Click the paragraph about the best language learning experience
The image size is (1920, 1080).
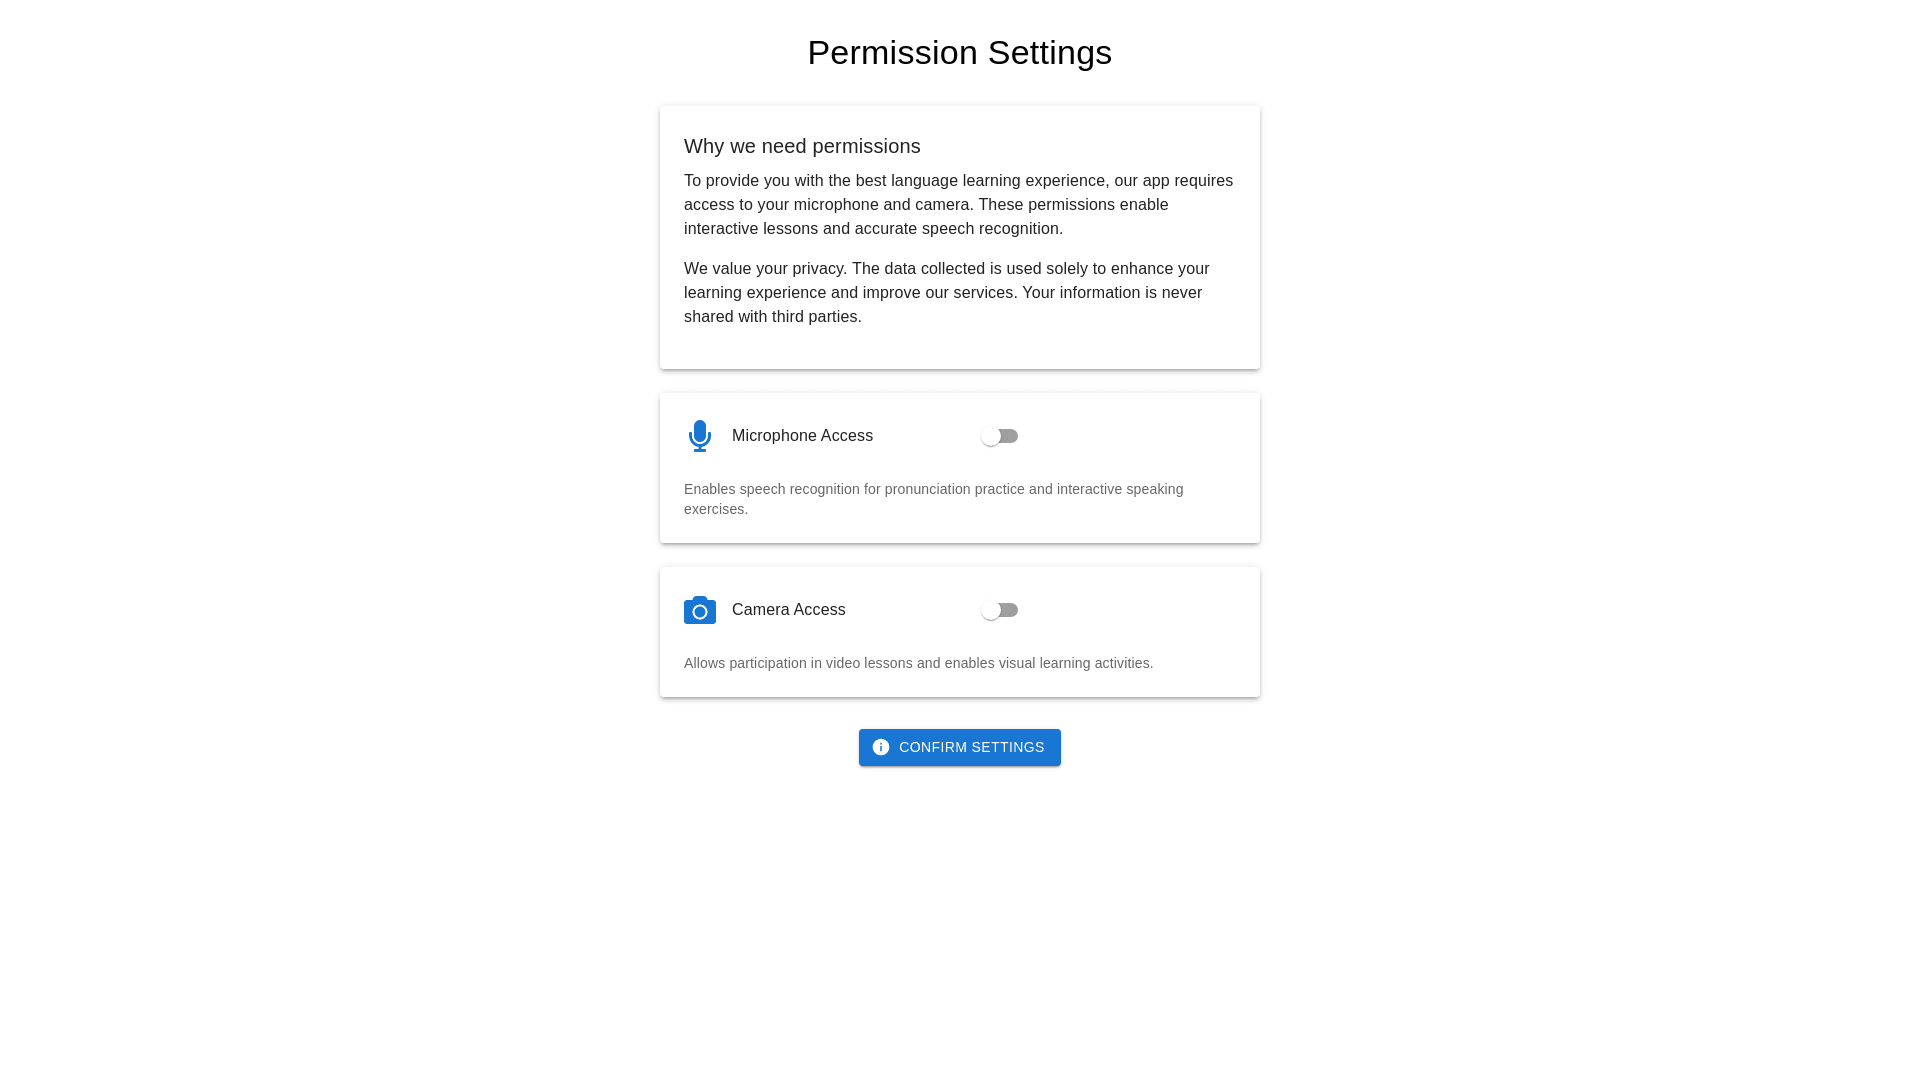[x=958, y=205]
